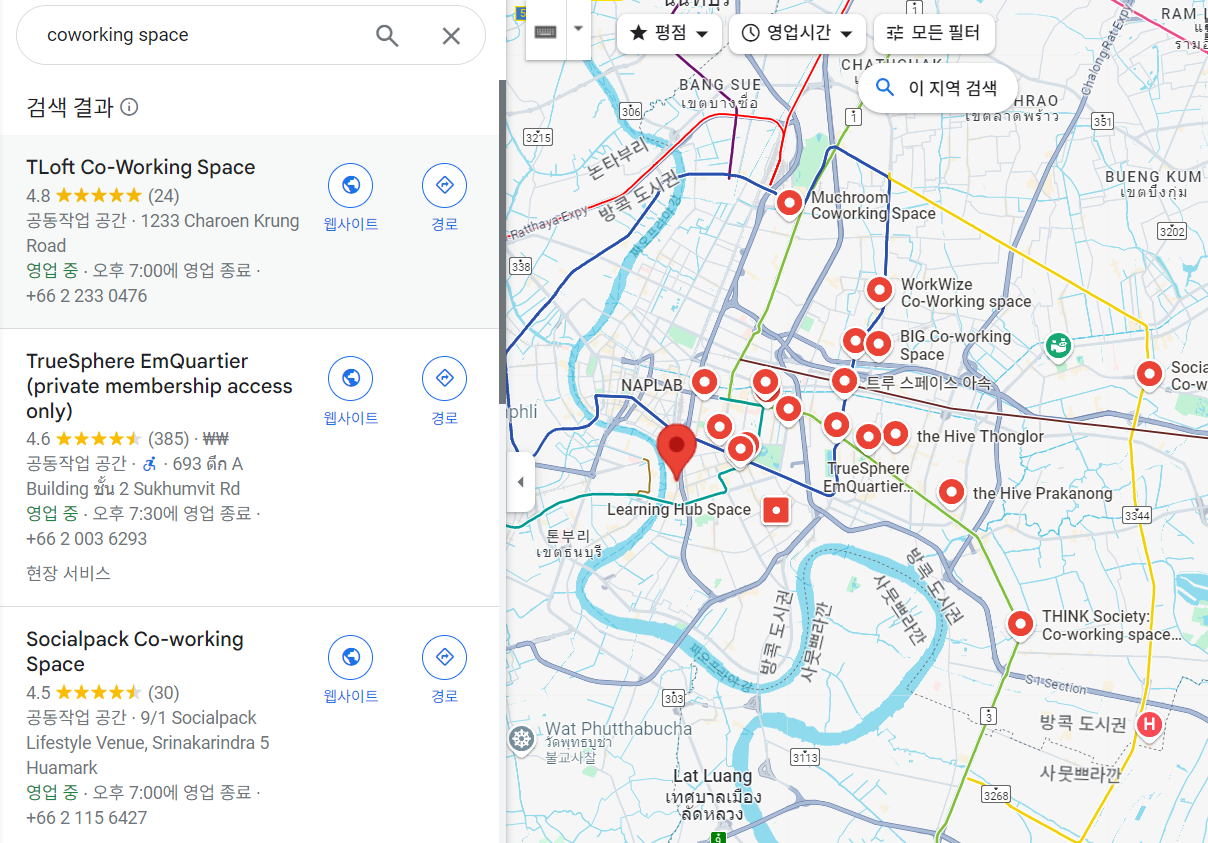Click the Socialpack 4.5 rating (30)
Image resolution: width=1208 pixels, height=843 pixels.
(103, 693)
